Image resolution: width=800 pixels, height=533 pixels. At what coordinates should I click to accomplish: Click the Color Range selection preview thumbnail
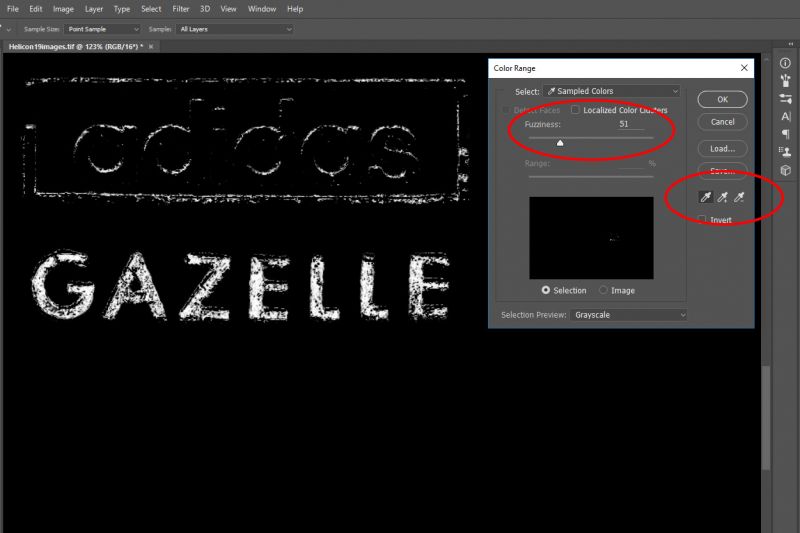(591, 238)
